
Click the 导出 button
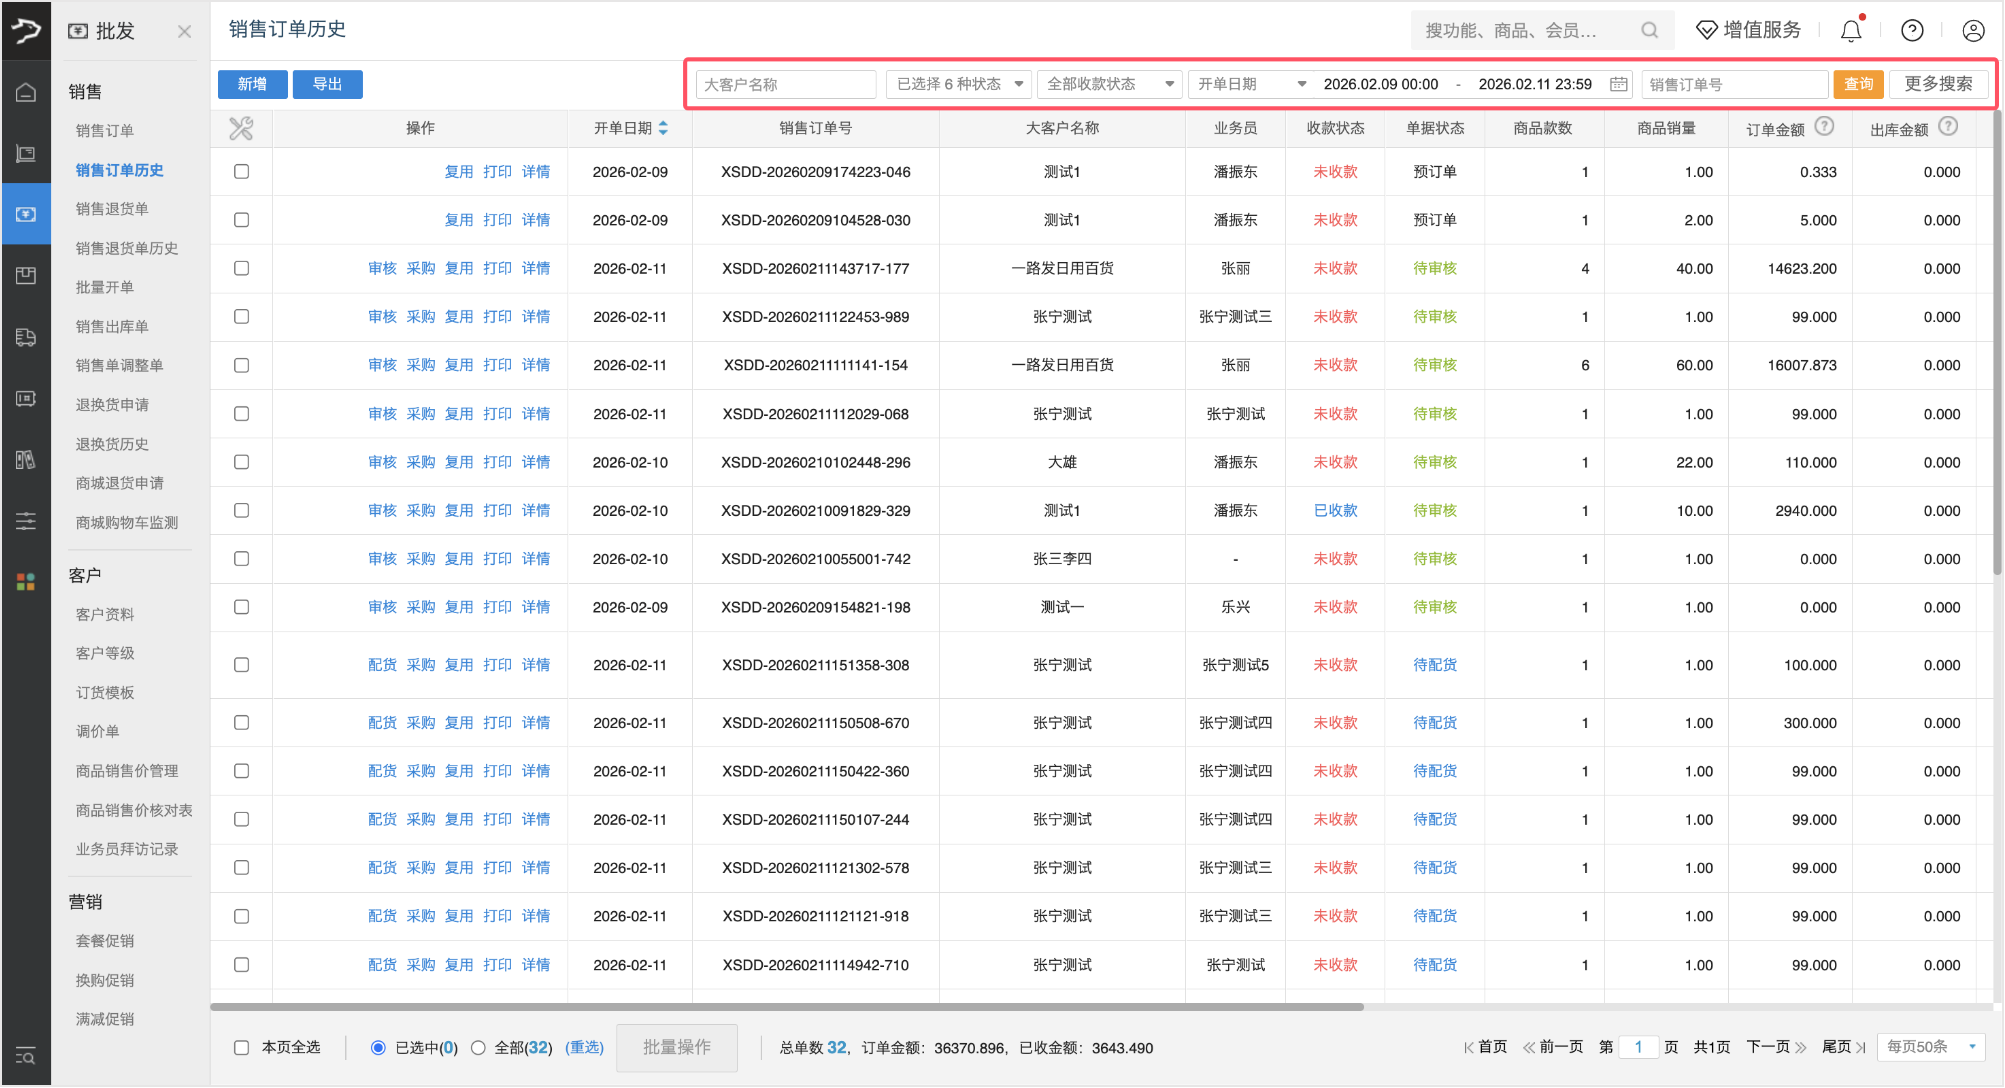[x=327, y=84]
